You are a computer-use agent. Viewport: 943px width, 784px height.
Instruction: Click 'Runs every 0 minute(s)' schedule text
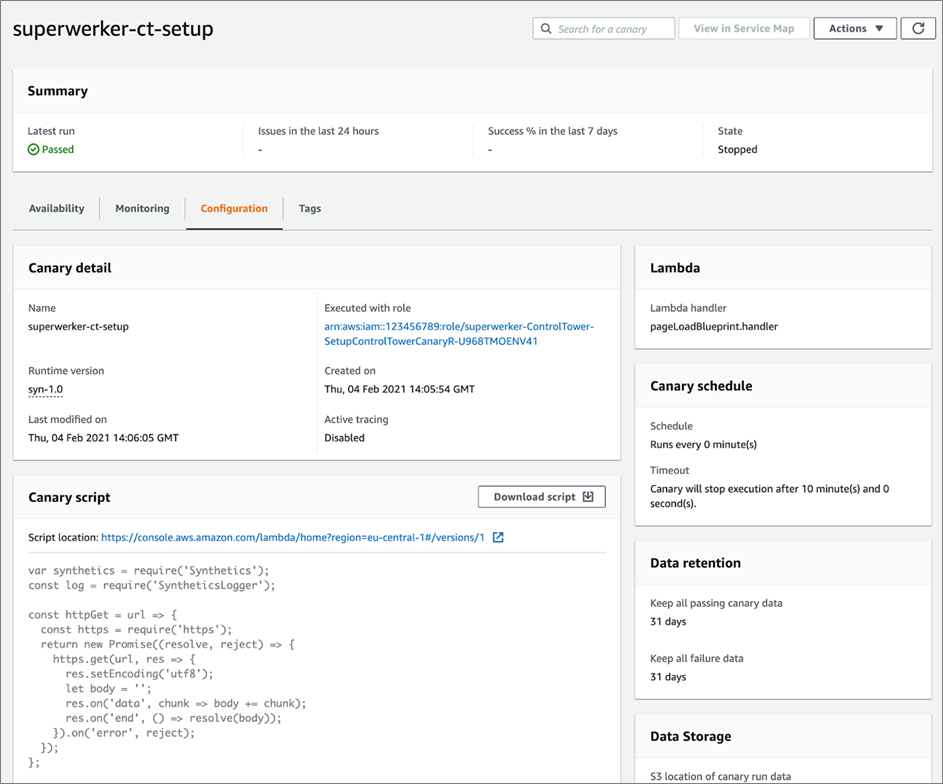[704, 444]
